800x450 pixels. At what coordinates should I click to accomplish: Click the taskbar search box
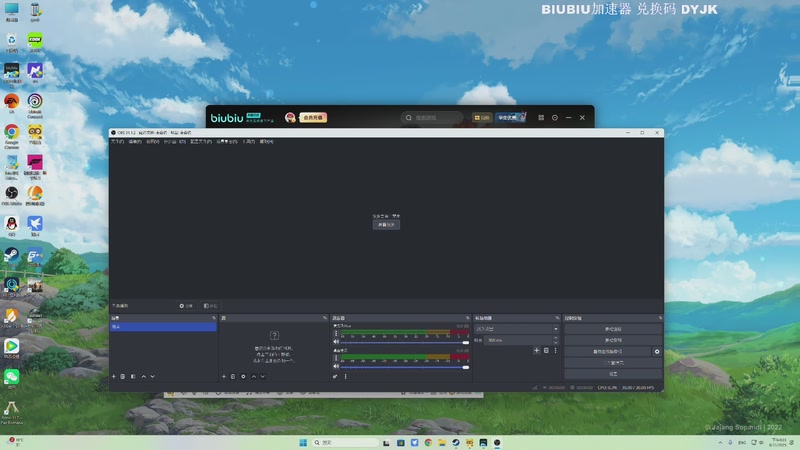coord(345,443)
